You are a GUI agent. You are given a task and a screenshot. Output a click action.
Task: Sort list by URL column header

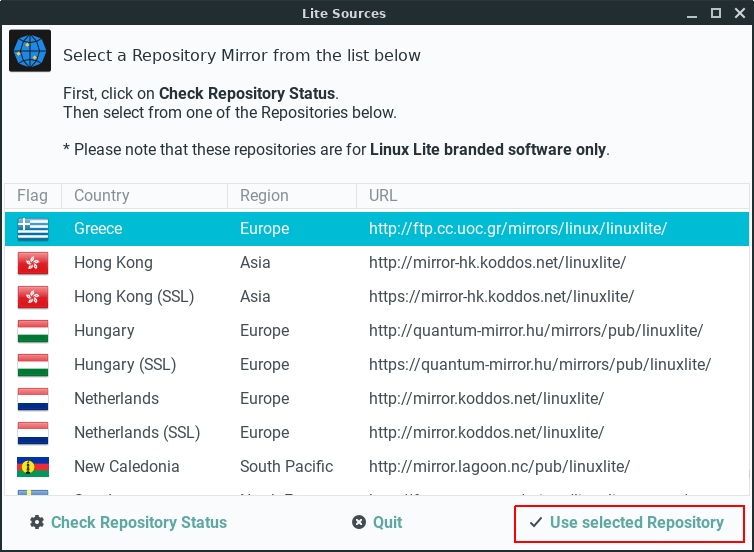tap(550, 196)
